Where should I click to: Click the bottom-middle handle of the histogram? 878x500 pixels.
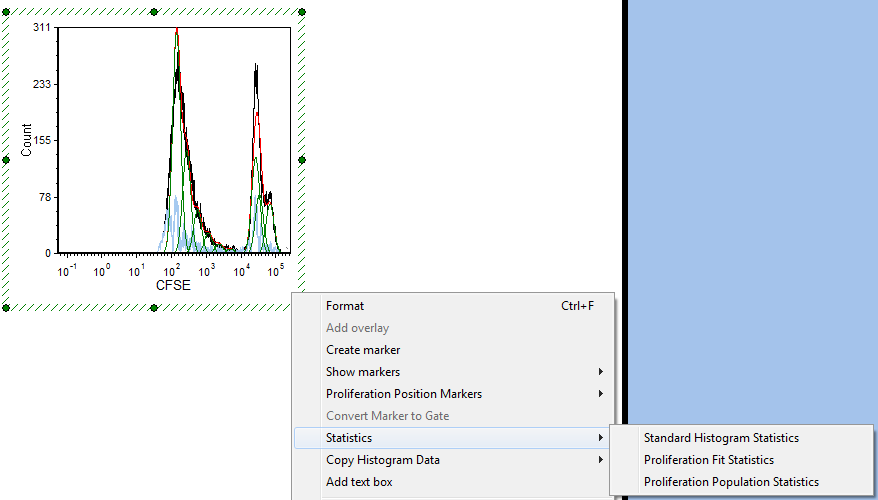click(154, 308)
